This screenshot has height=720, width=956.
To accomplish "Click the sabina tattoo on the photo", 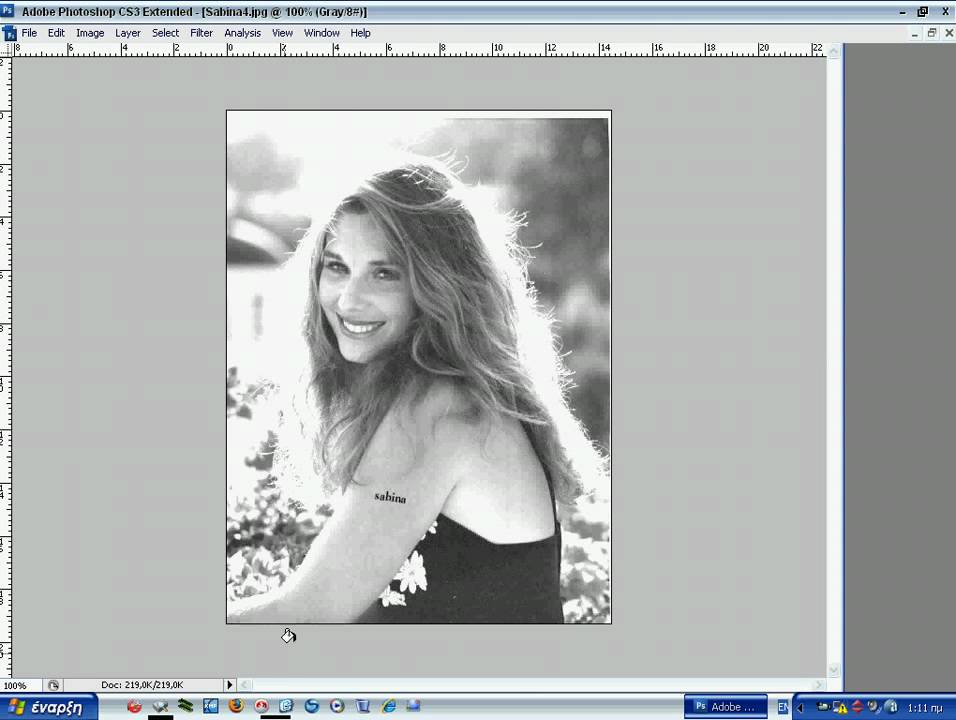I will (390, 496).
